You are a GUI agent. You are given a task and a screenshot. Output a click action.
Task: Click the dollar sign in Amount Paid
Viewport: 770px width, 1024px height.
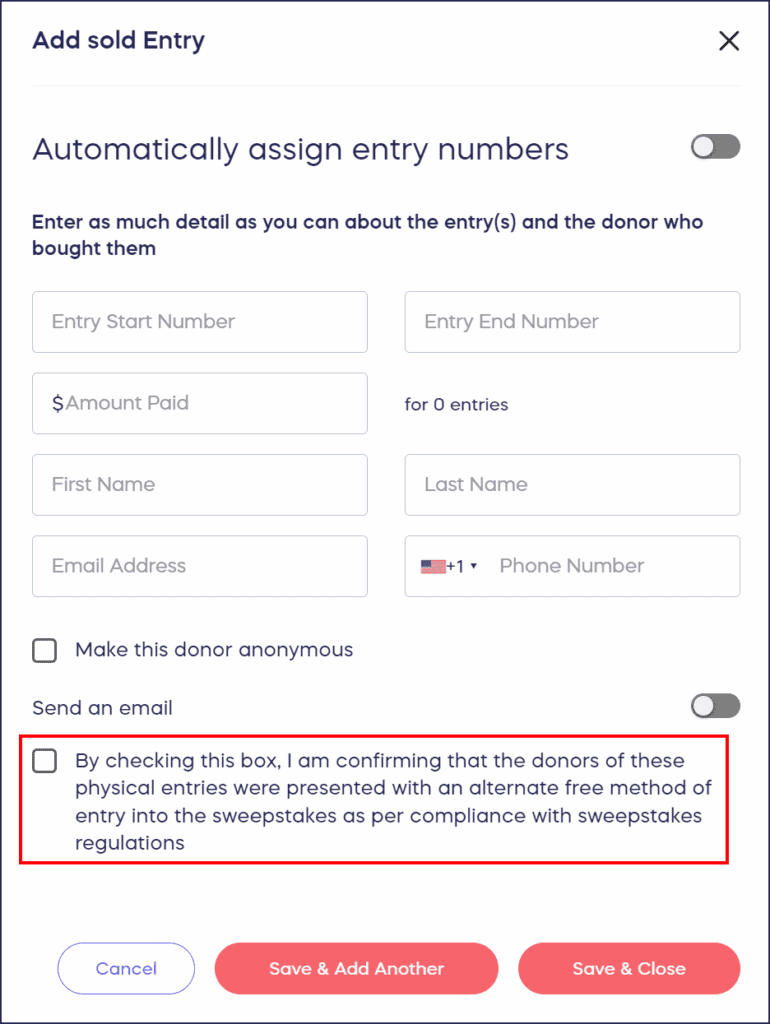tap(58, 403)
